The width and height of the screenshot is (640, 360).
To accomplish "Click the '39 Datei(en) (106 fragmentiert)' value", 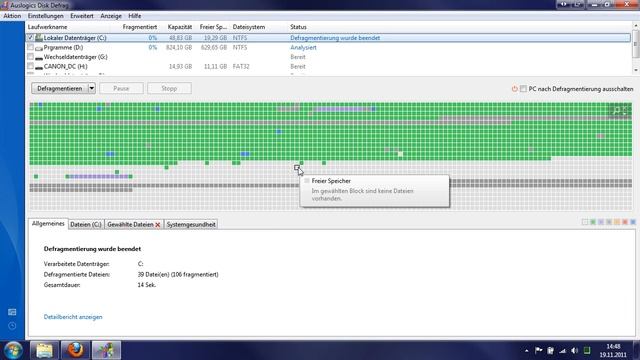I will point(178,275).
